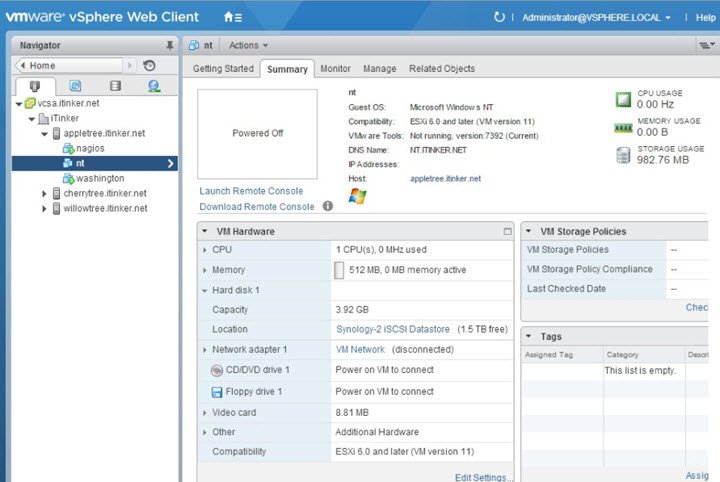Collapse the VM Storage Policies panel

tap(529, 231)
